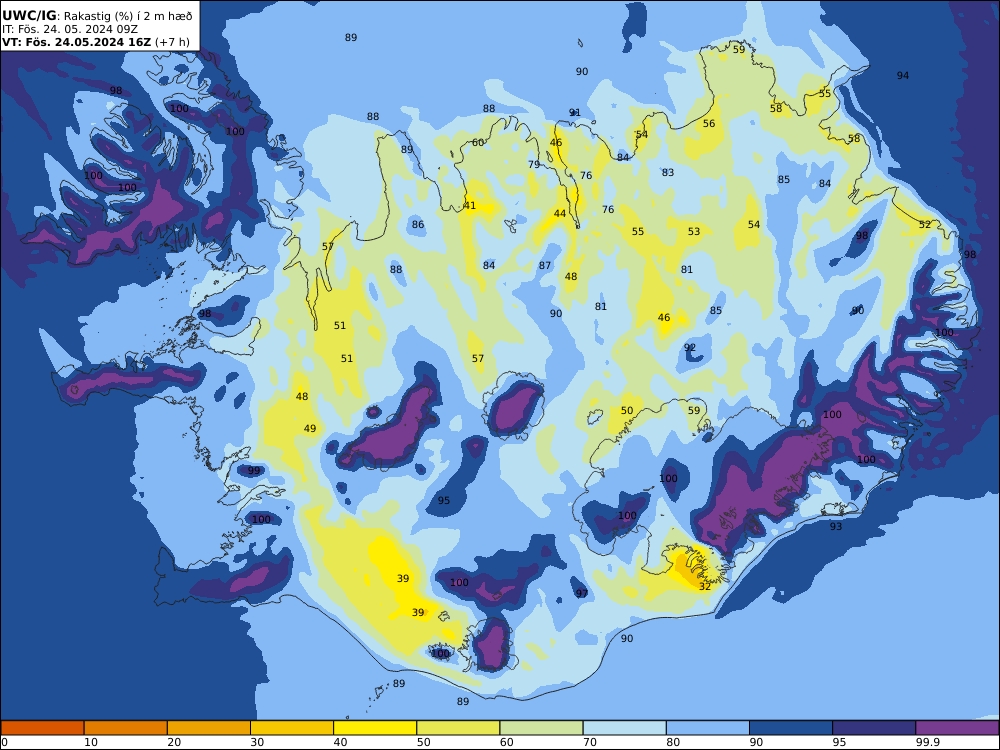The width and height of the screenshot is (1000, 750).
Task: Click the '49' humidity value on the map
Action: 310,429
